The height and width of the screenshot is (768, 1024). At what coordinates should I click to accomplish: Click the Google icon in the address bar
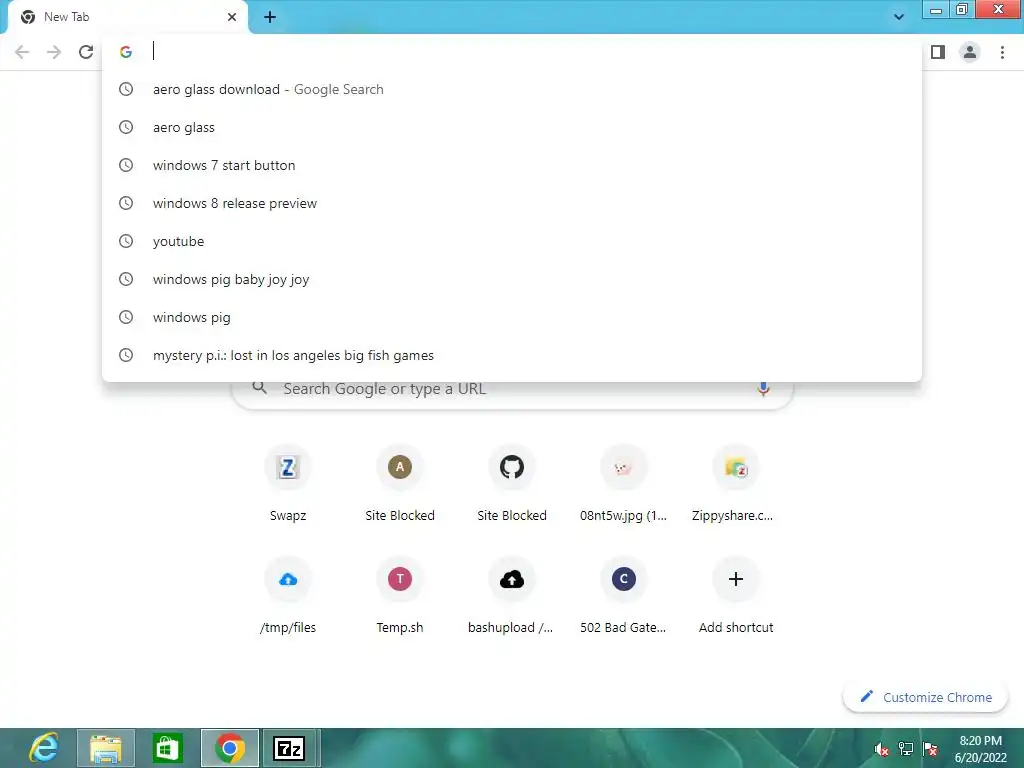coord(126,52)
